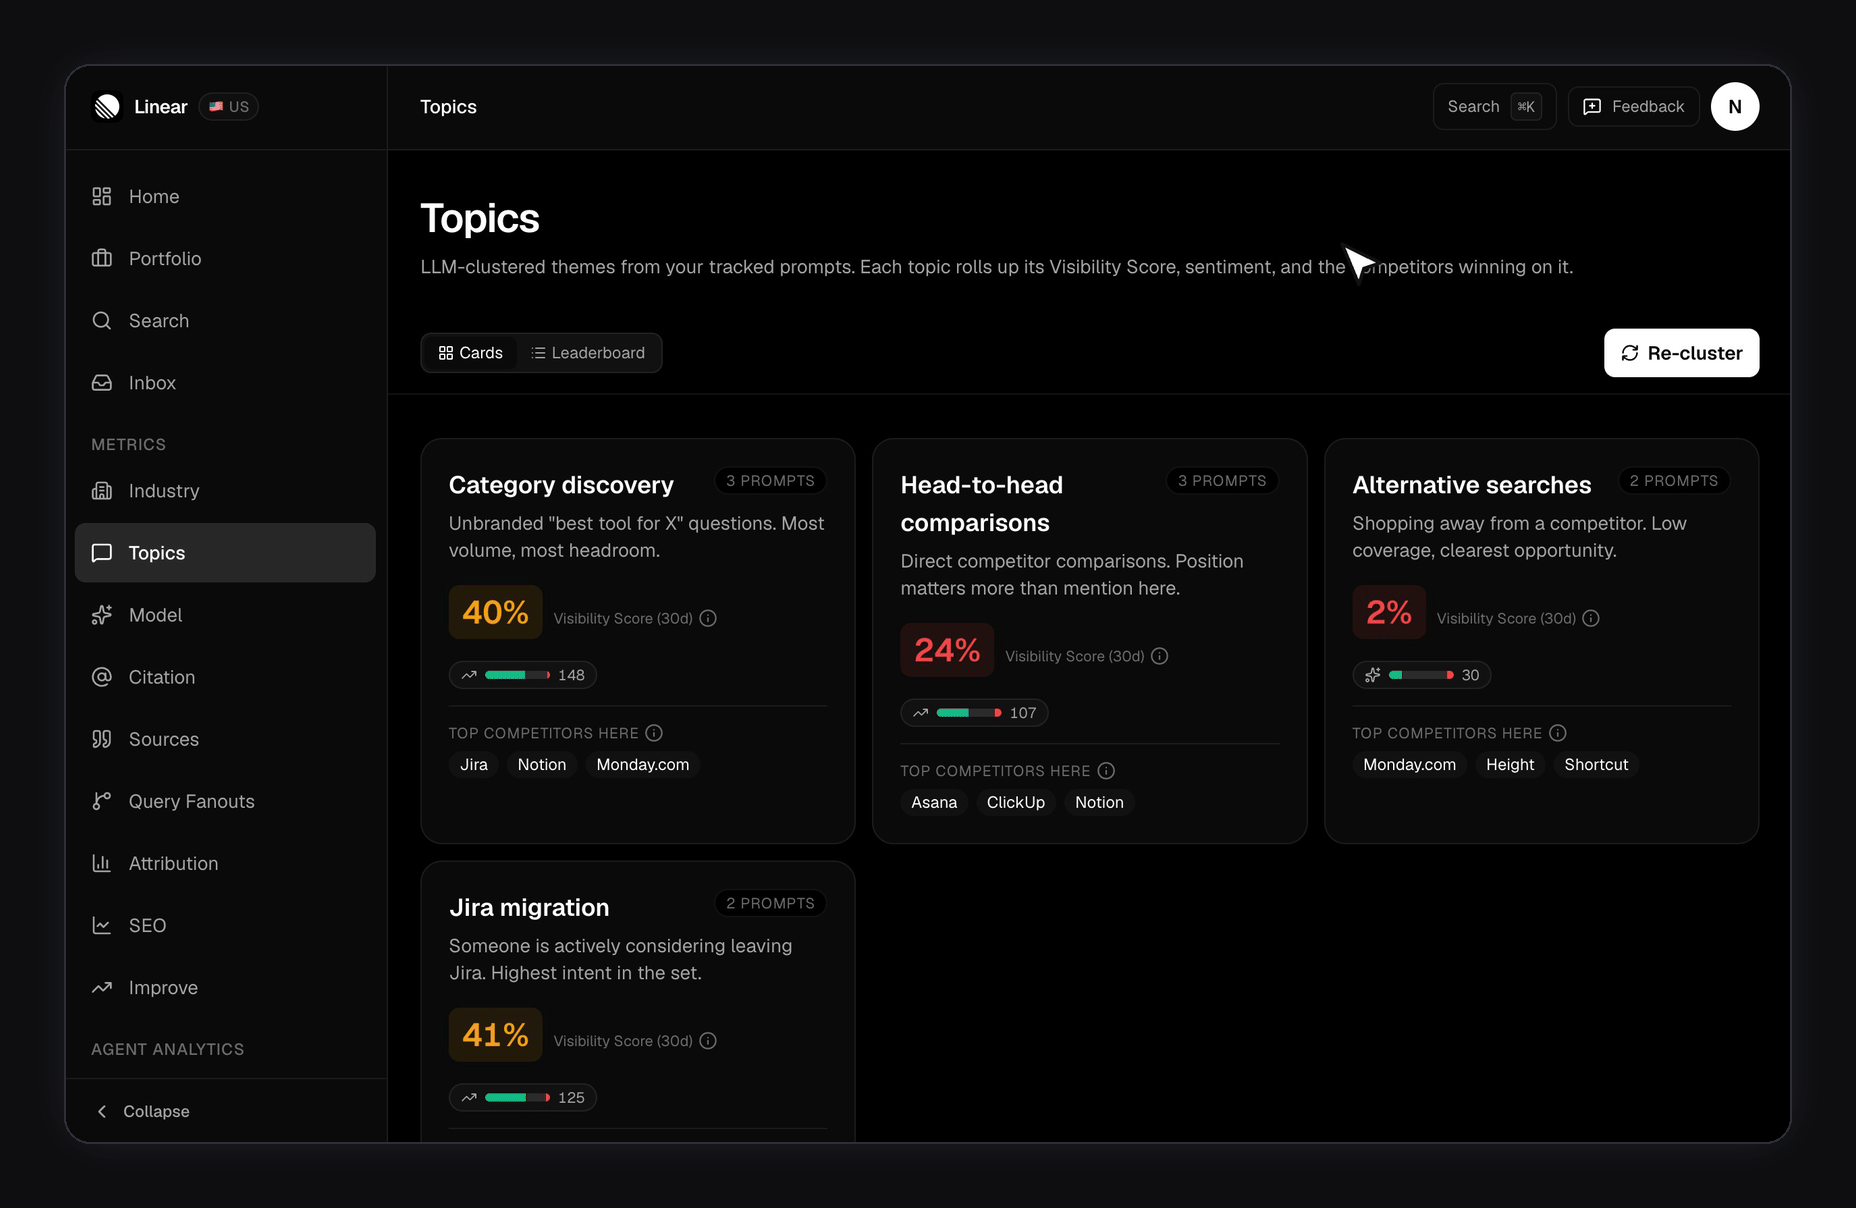Open the Search command box
The width and height of the screenshot is (1856, 1208).
pyautogui.click(x=1494, y=107)
